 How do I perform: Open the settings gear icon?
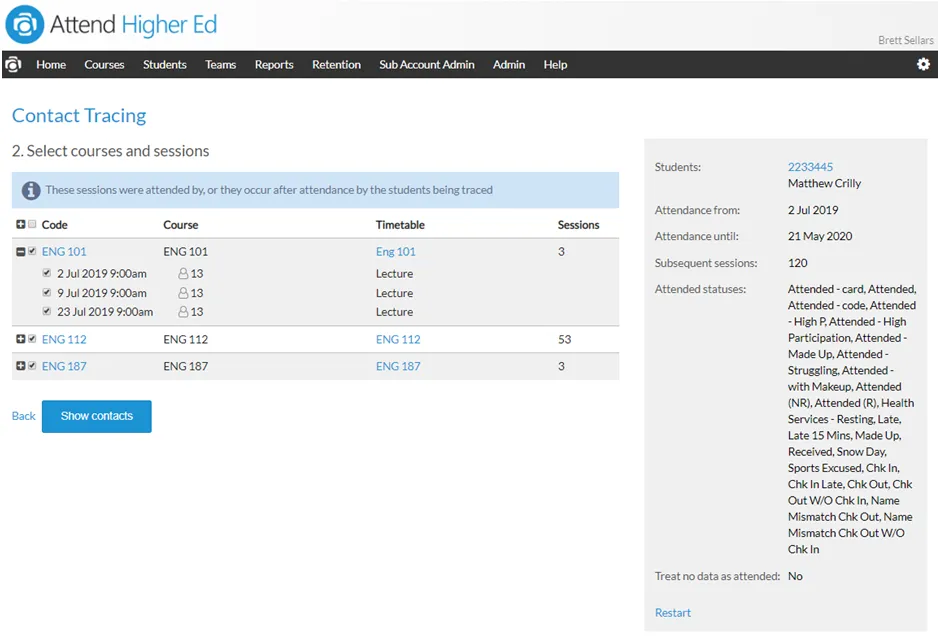coord(923,64)
